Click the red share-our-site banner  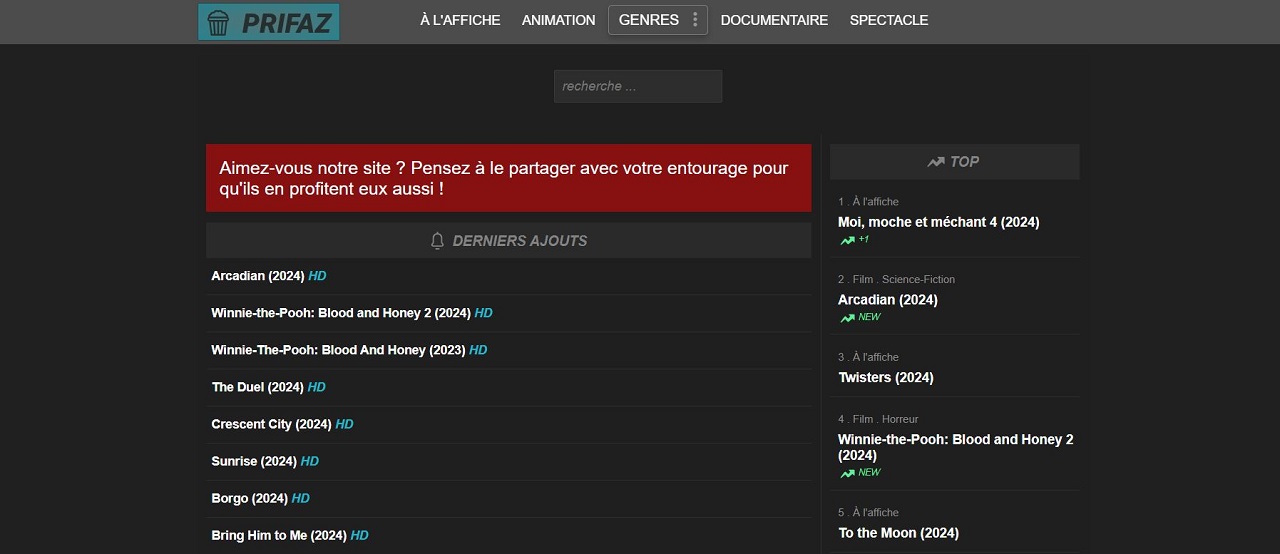click(x=508, y=178)
